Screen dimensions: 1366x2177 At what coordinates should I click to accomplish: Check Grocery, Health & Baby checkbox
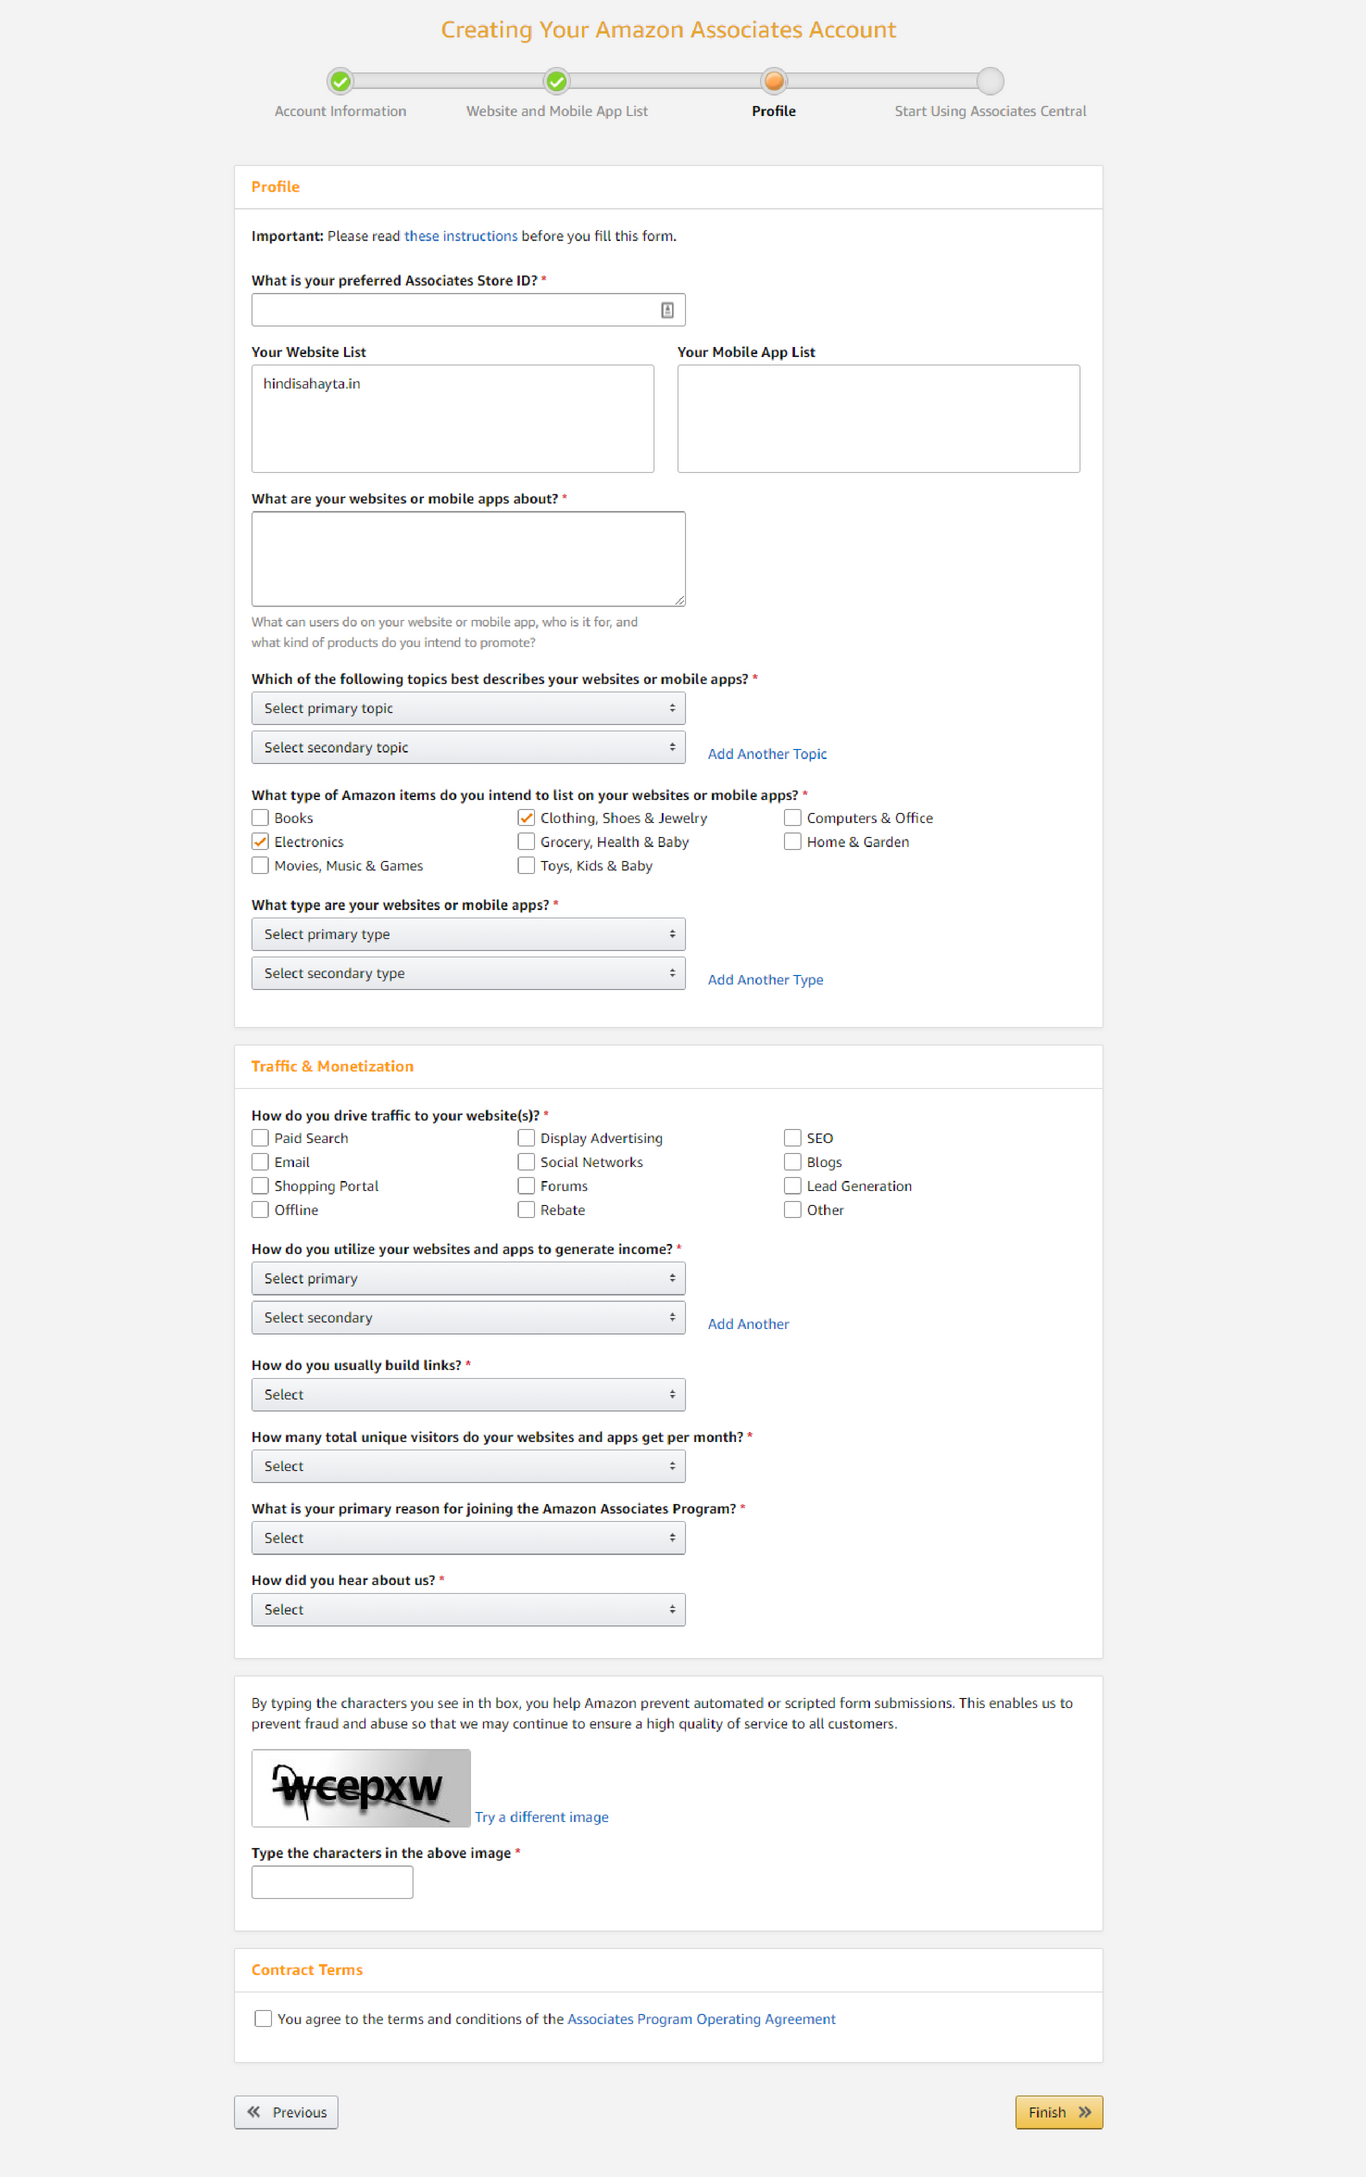point(526,842)
